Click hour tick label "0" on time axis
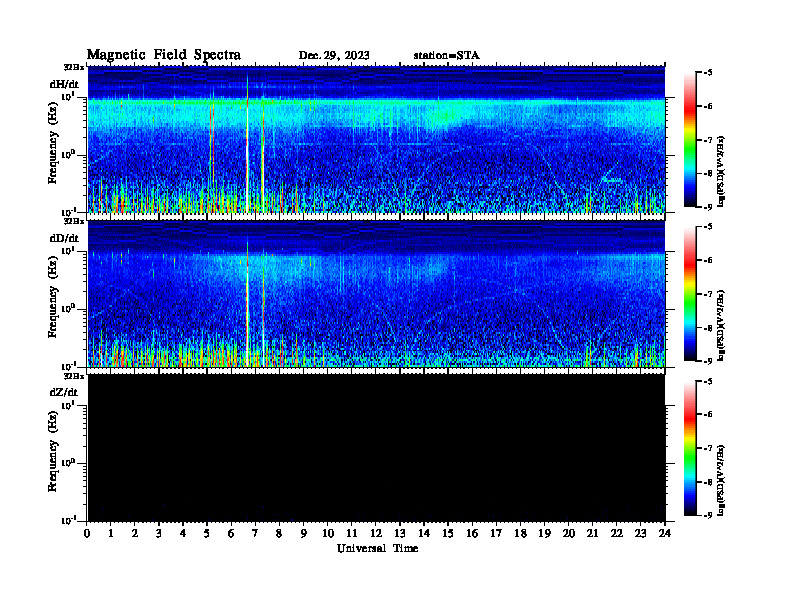Screen dimensions: 792x612 coord(87,533)
